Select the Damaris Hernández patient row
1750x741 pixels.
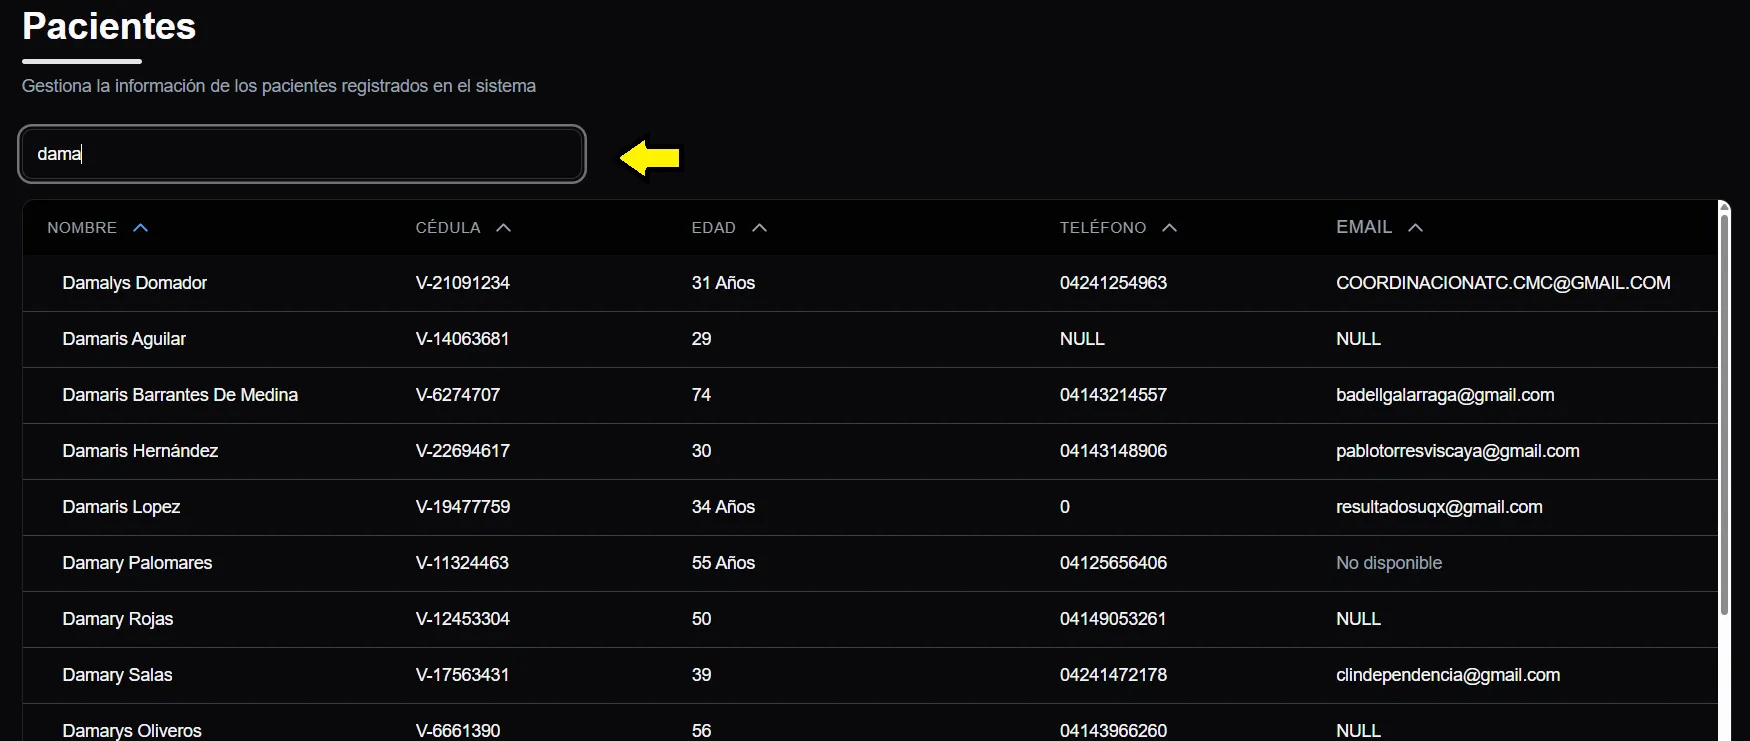(x=140, y=451)
